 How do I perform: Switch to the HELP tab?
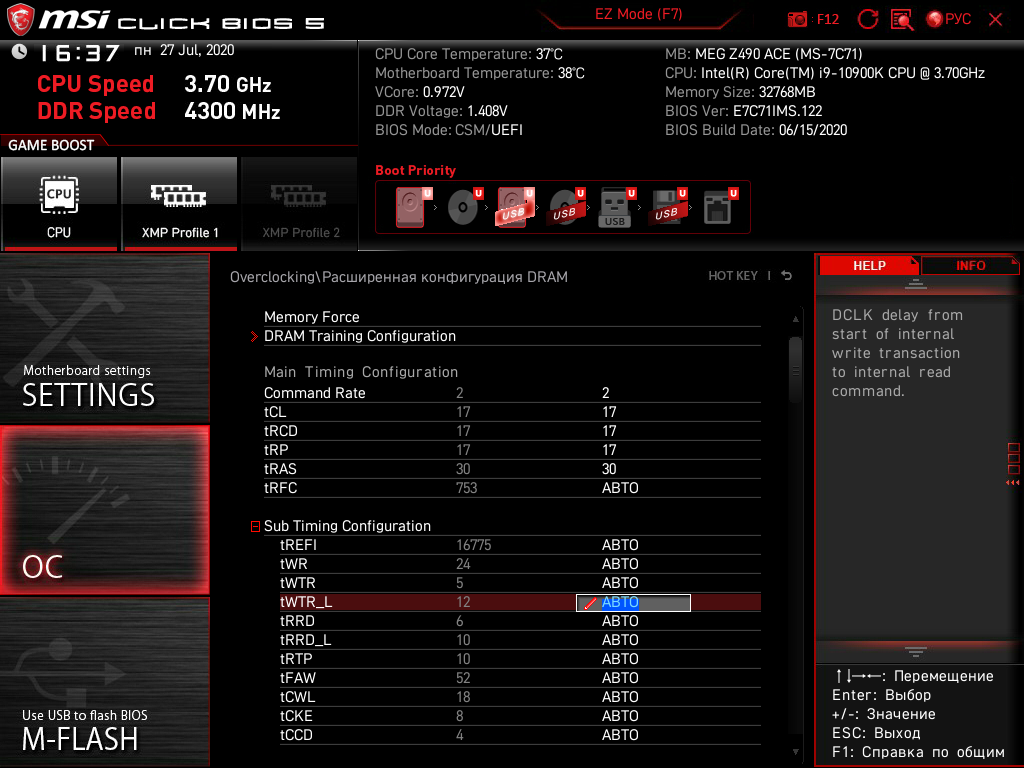869,265
